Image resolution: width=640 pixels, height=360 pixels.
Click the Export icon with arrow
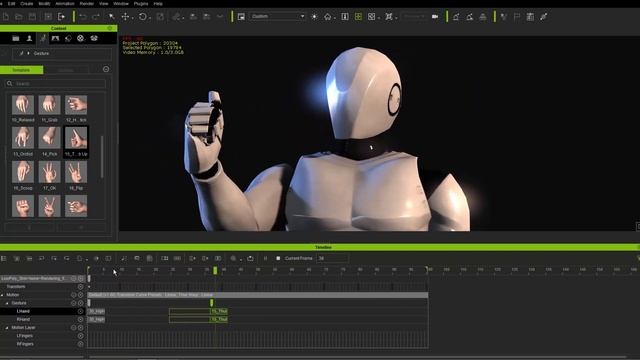(62, 17)
